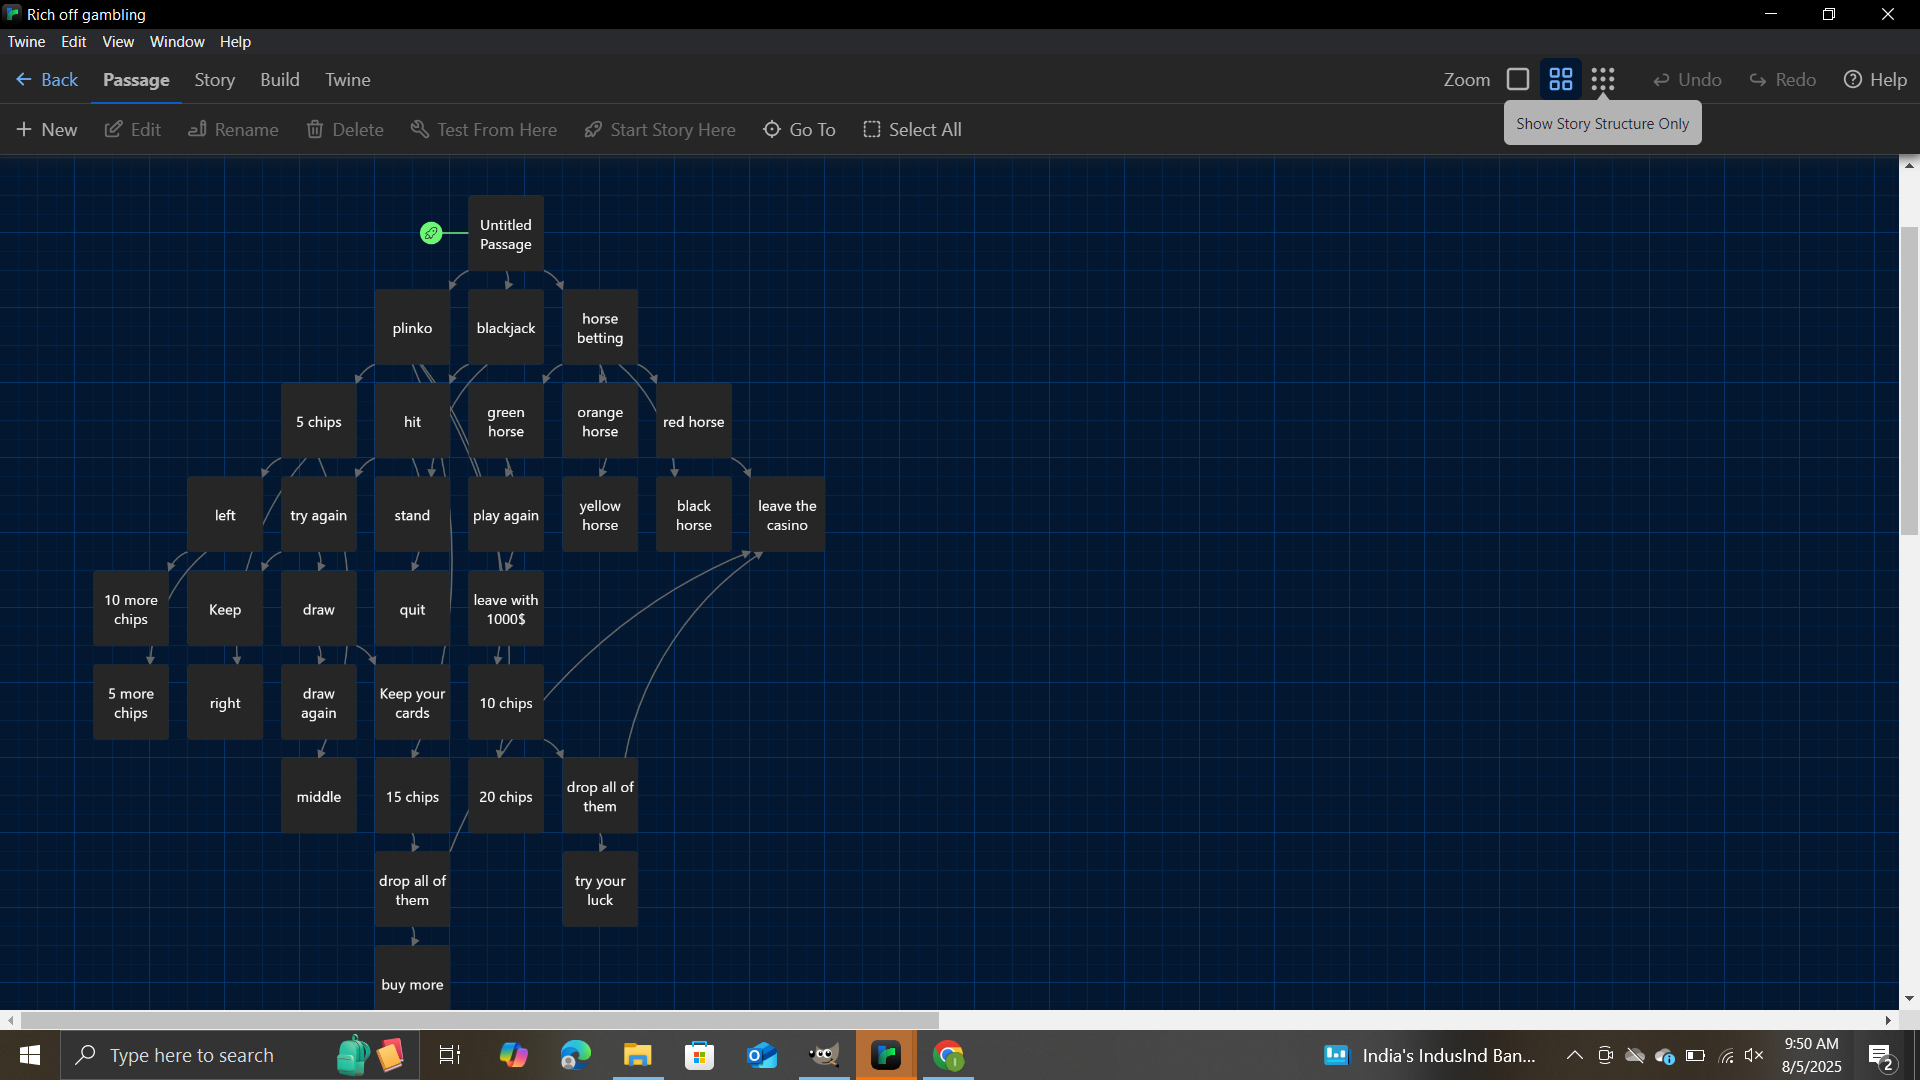Open the Twine menu in menu bar

click(x=26, y=41)
